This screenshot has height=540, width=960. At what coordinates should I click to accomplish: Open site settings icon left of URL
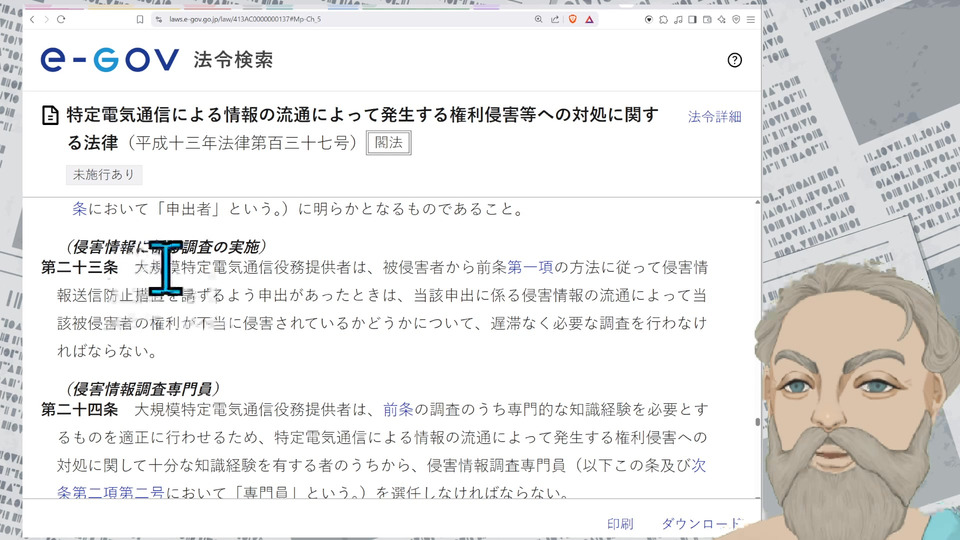tap(159, 20)
